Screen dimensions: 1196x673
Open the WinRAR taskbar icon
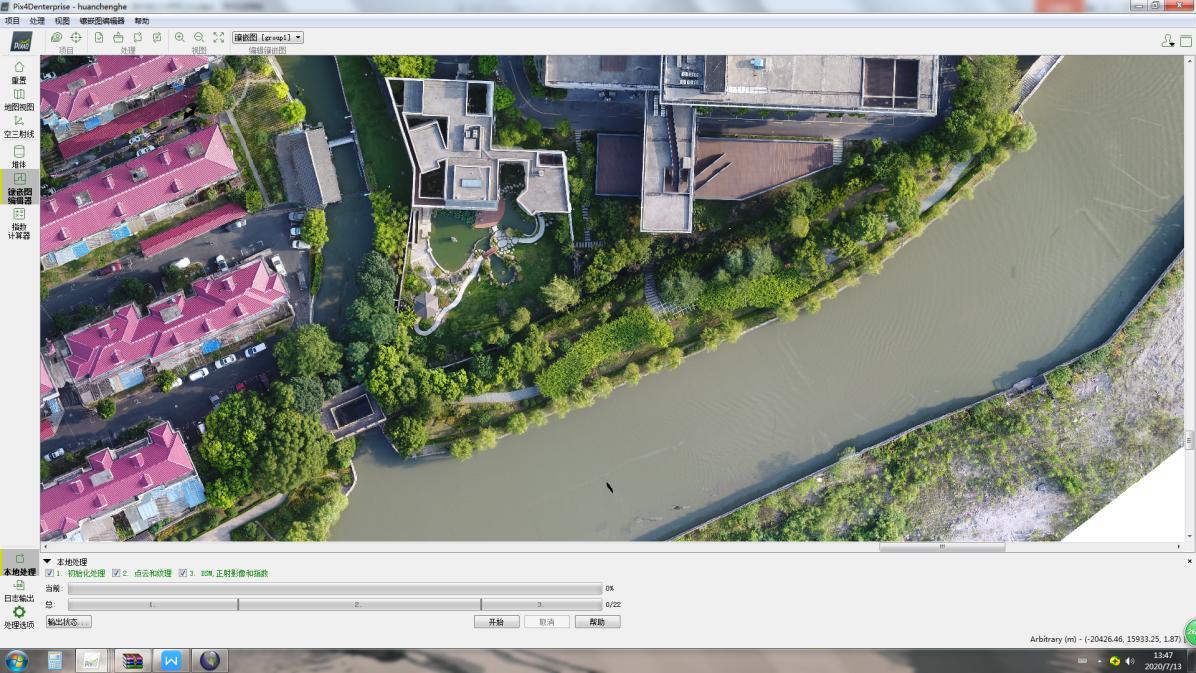(132, 661)
